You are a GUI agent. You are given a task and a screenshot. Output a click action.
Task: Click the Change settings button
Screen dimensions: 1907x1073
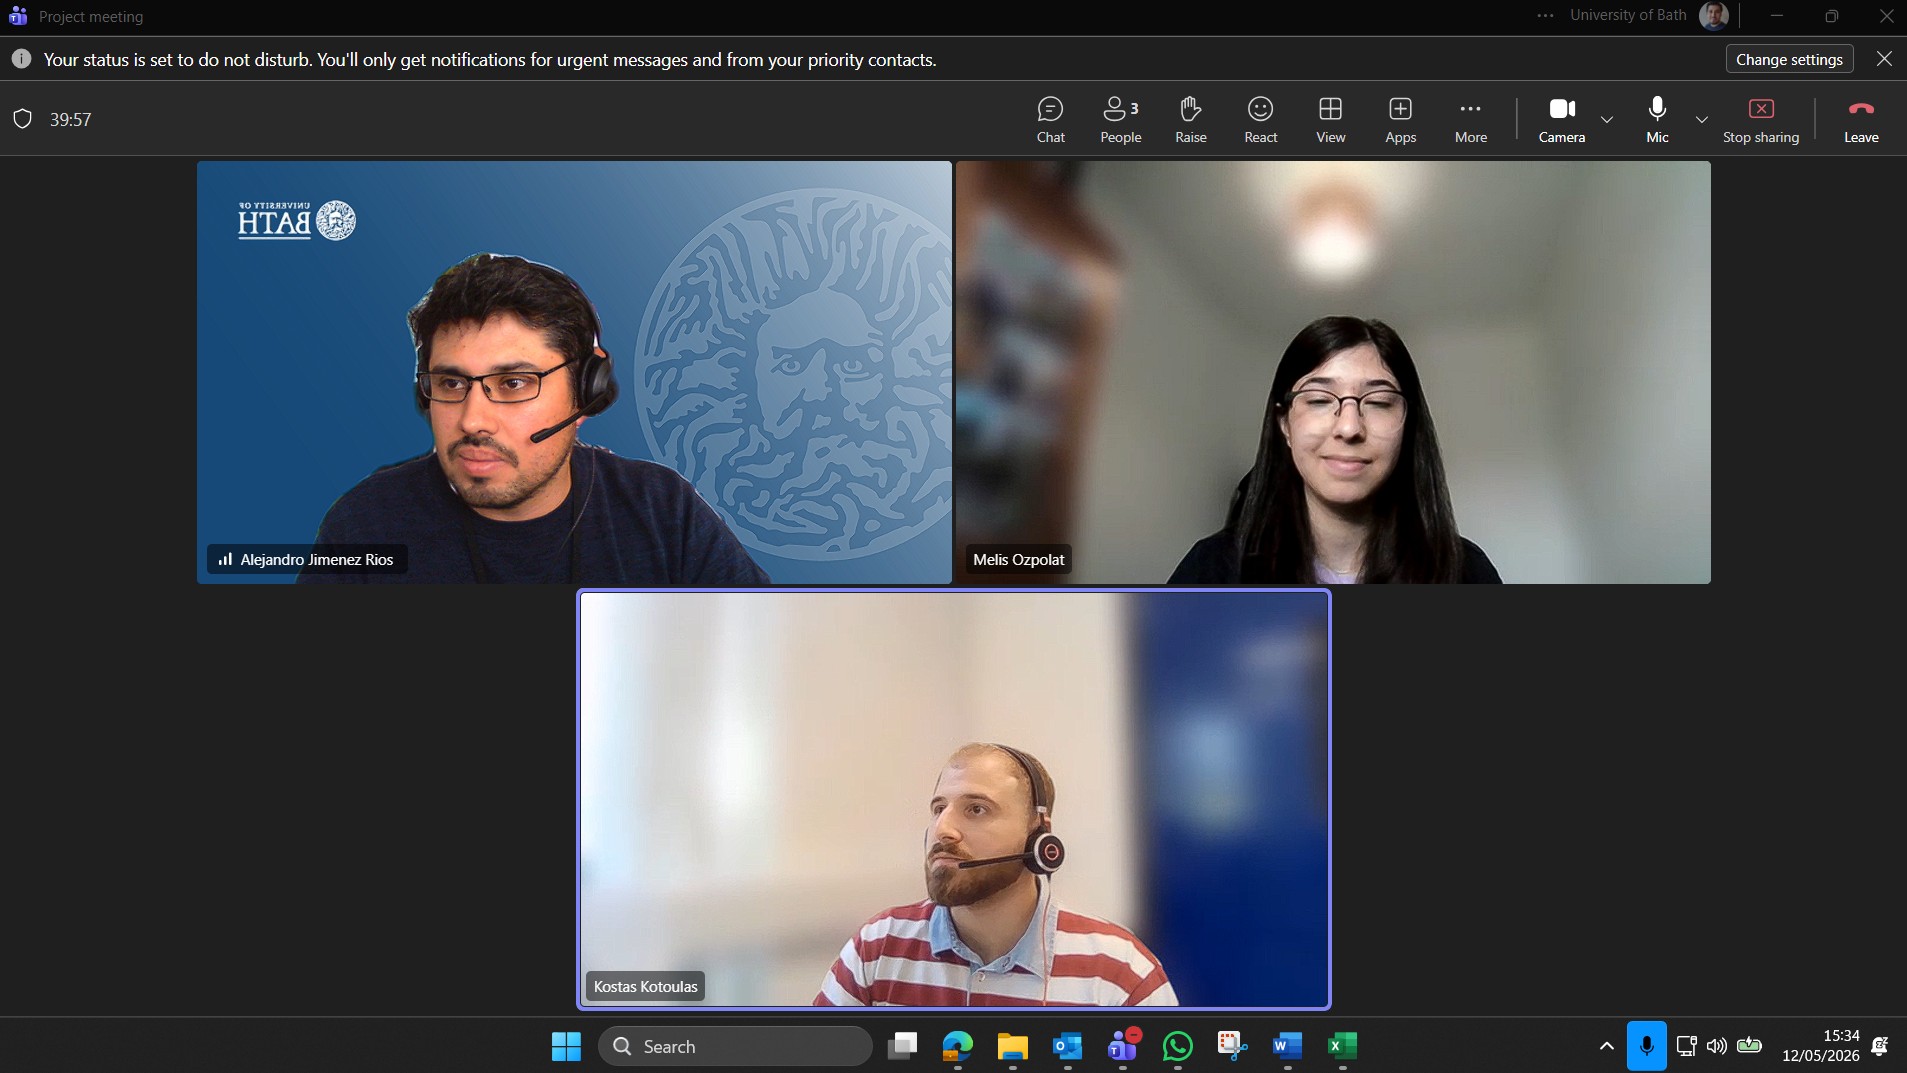click(1789, 59)
